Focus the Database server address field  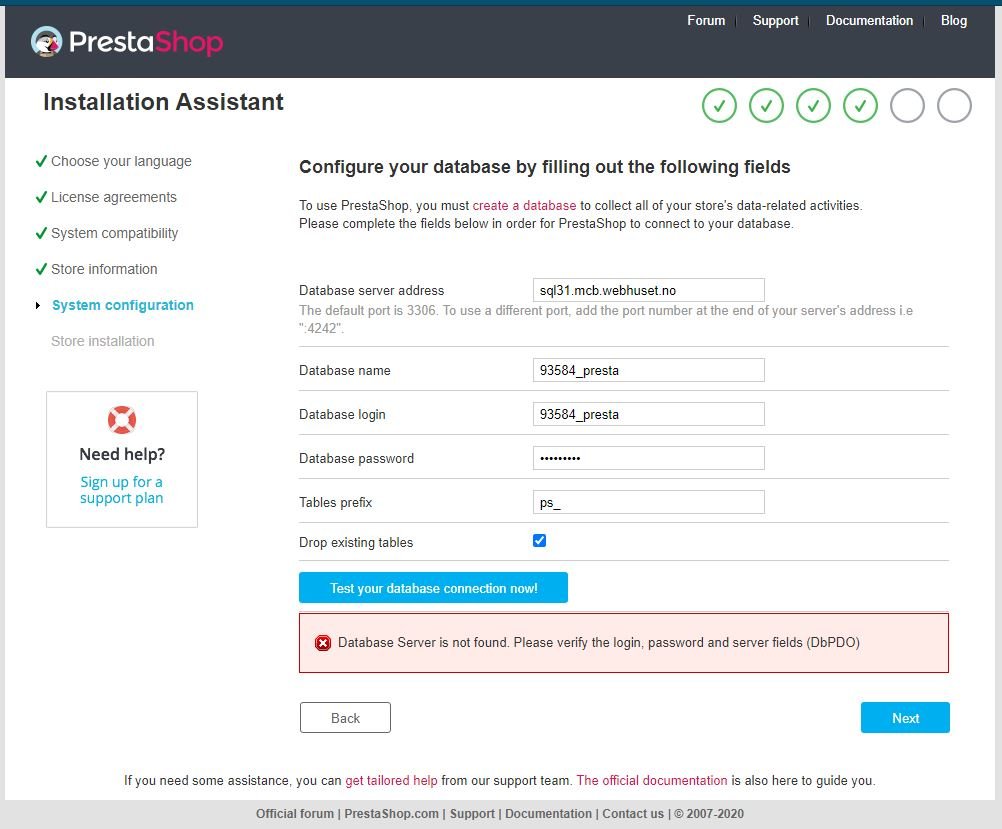[x=649, y=290]
